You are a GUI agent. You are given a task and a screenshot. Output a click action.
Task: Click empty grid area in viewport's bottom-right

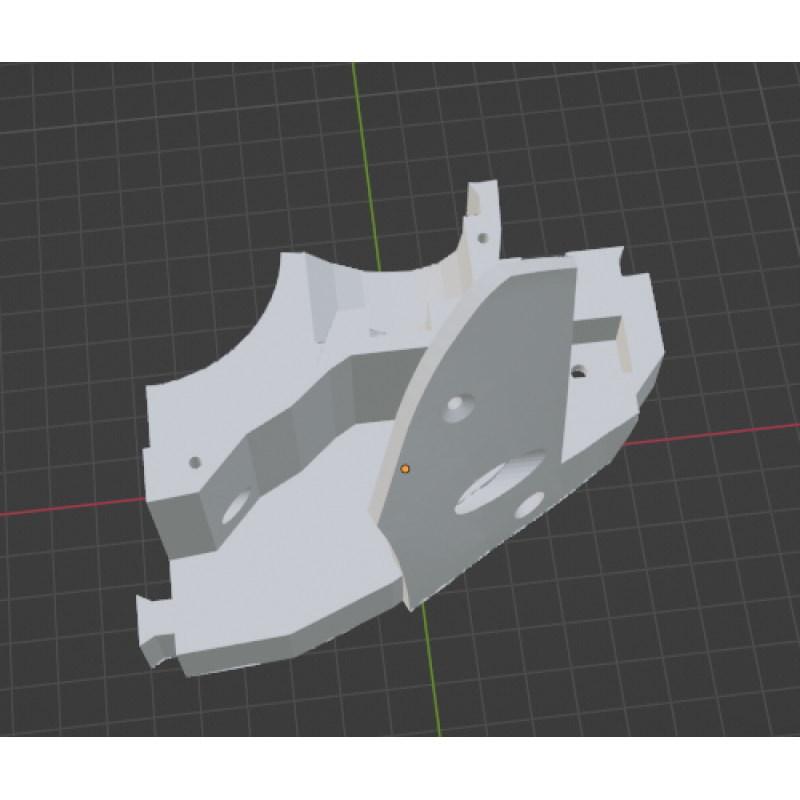point(680,650)
